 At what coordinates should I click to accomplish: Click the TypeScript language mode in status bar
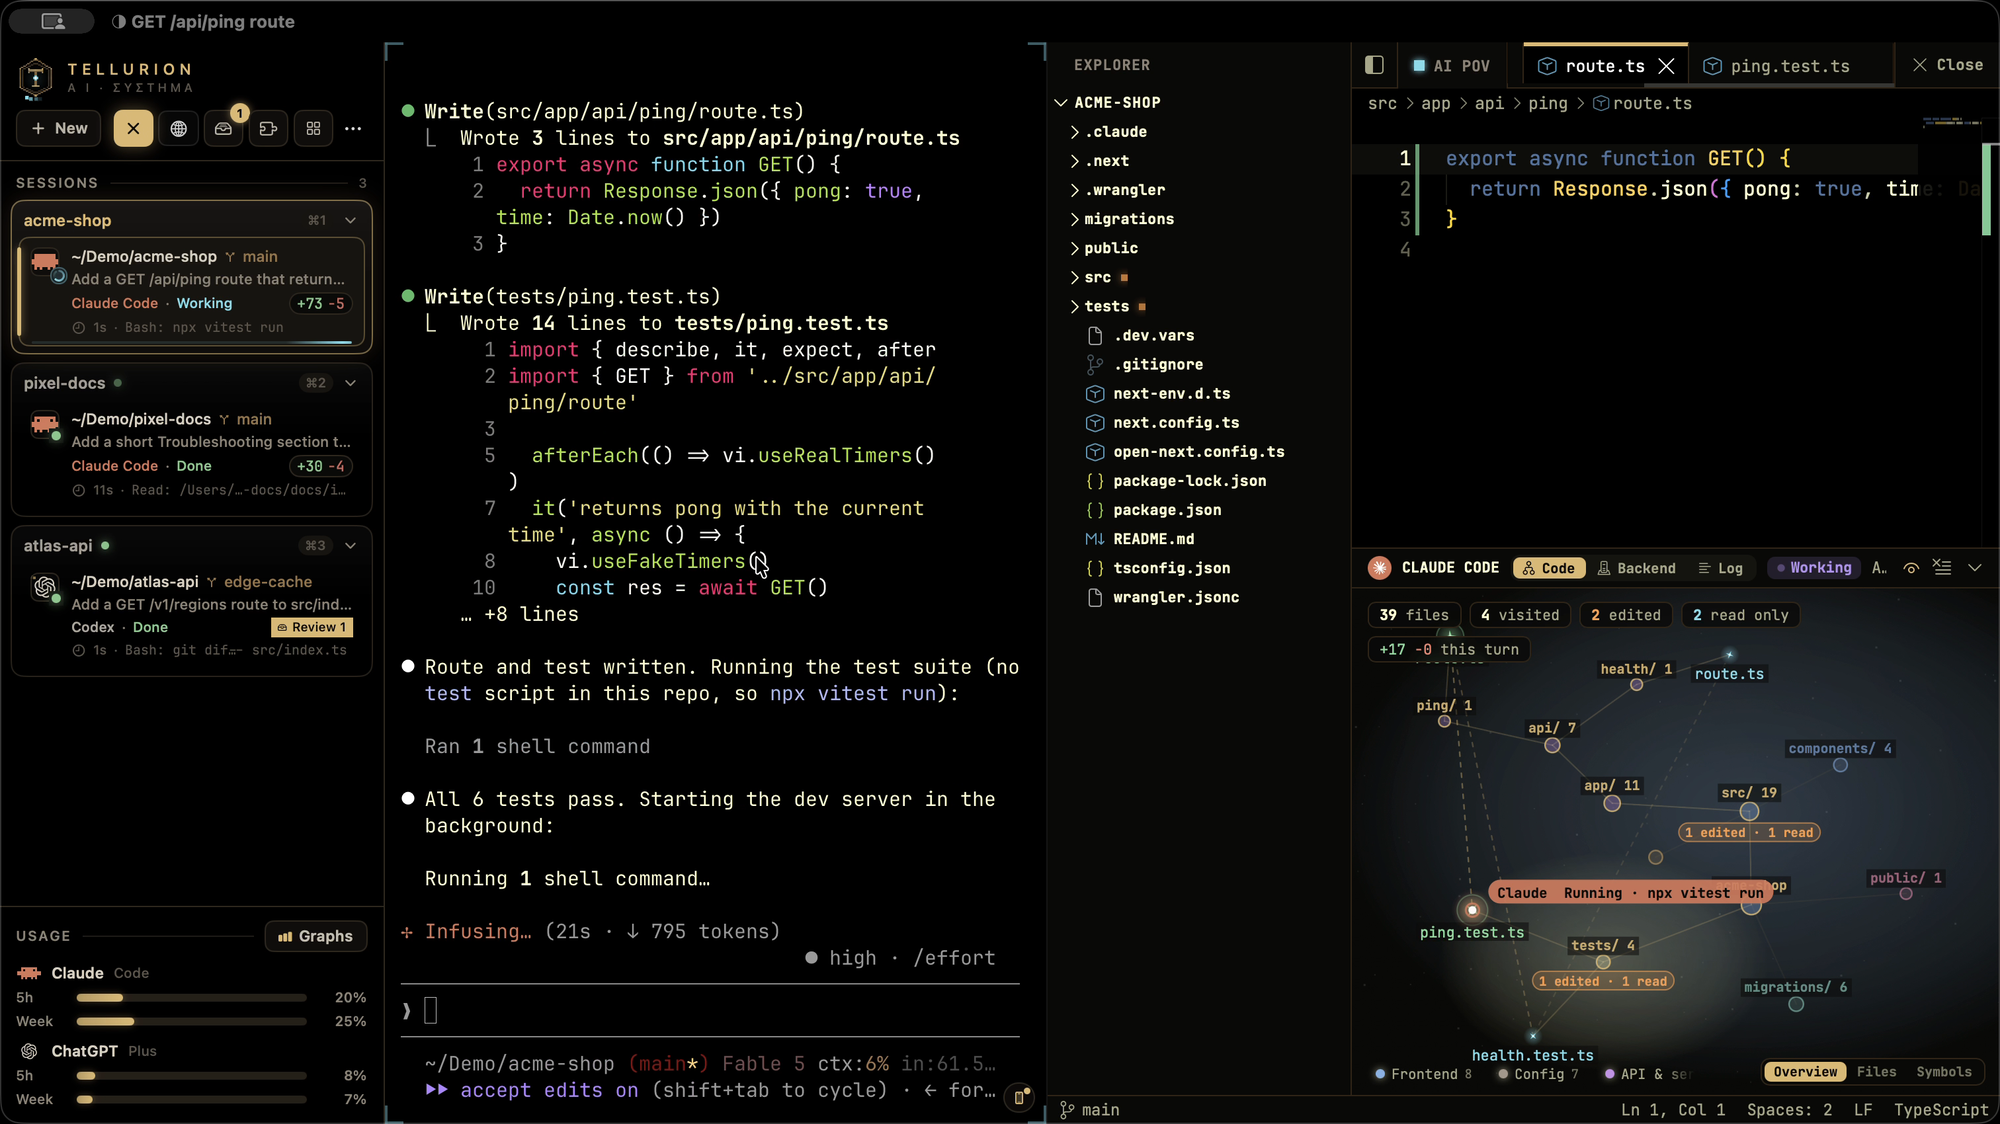(1941, 1110)
